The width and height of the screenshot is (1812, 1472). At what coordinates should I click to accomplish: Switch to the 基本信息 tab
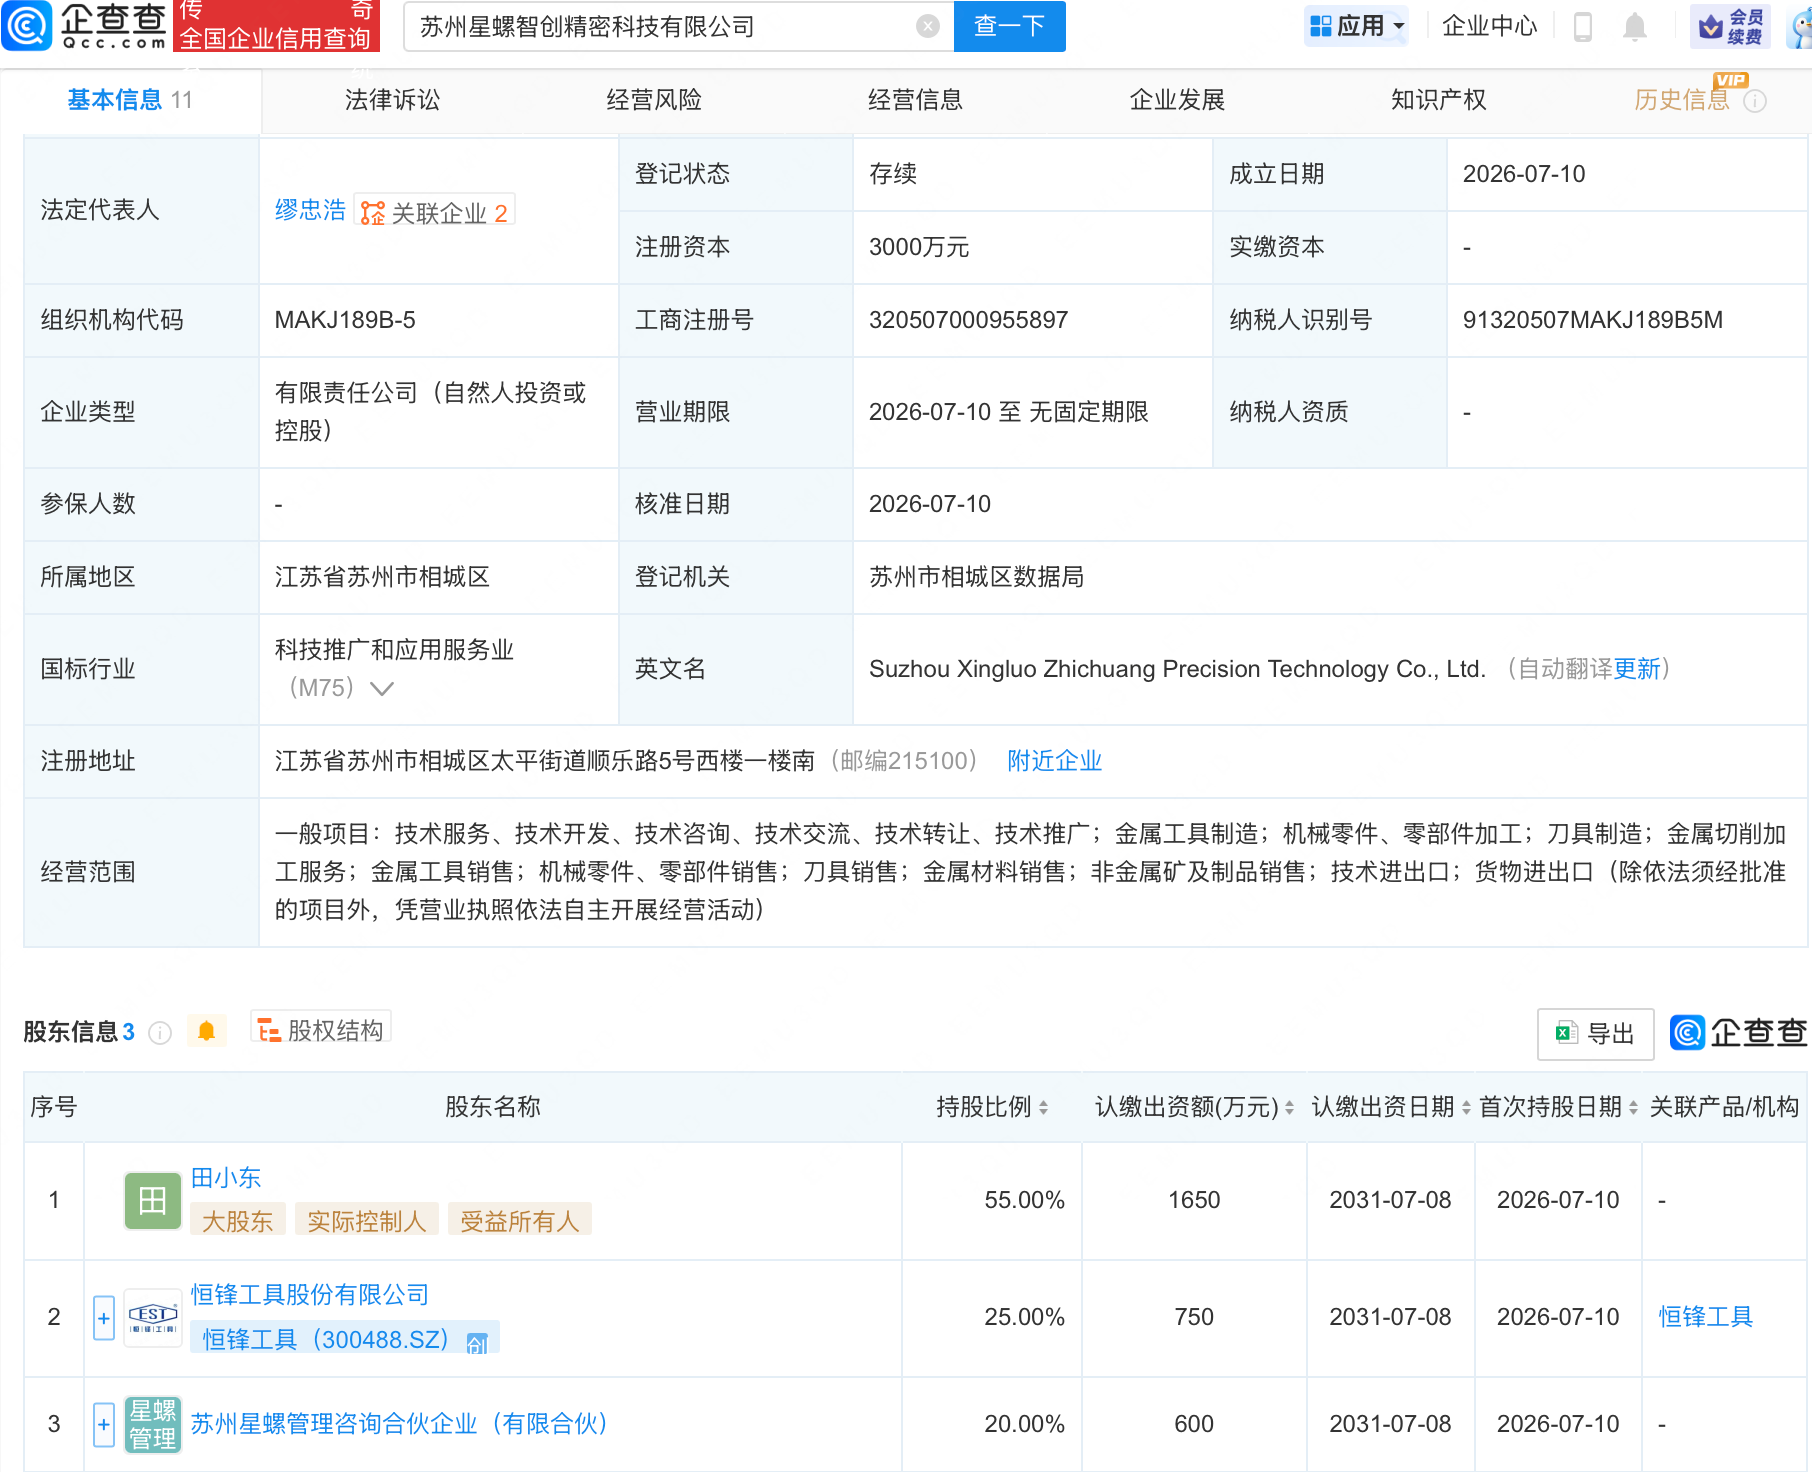(x=130, y=100)
